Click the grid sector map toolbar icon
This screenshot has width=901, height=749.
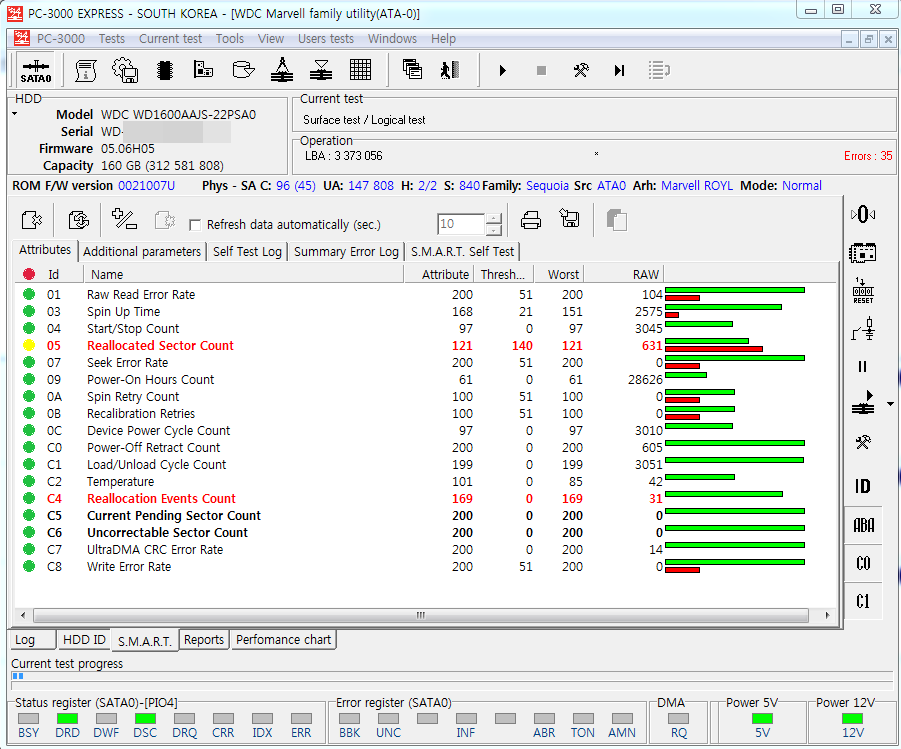360,70
